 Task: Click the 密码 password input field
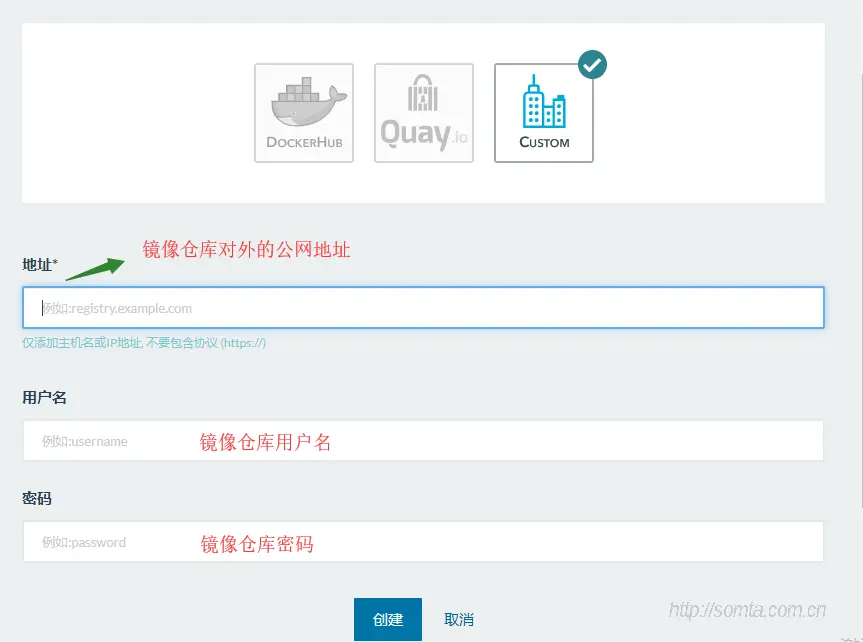click(423, 542)
